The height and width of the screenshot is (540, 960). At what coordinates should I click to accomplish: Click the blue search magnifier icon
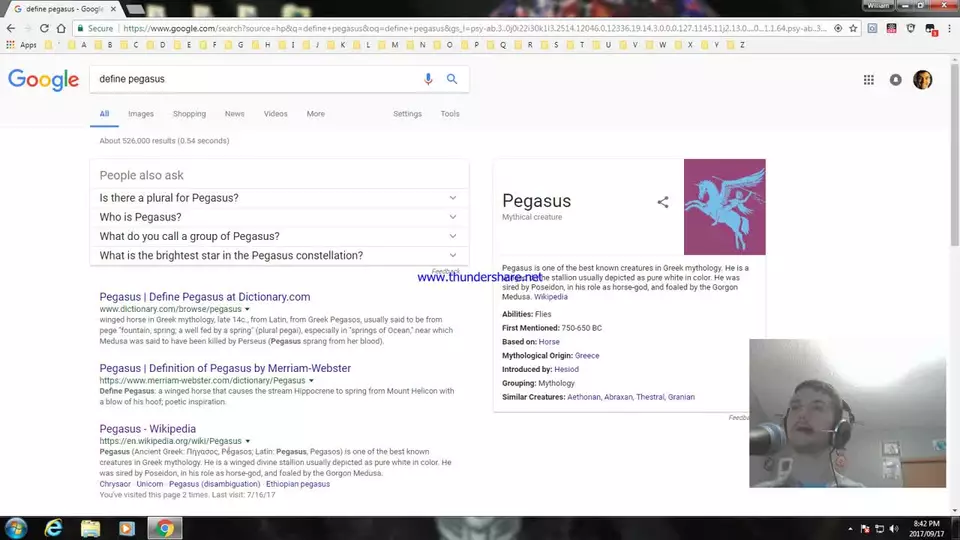452,79
